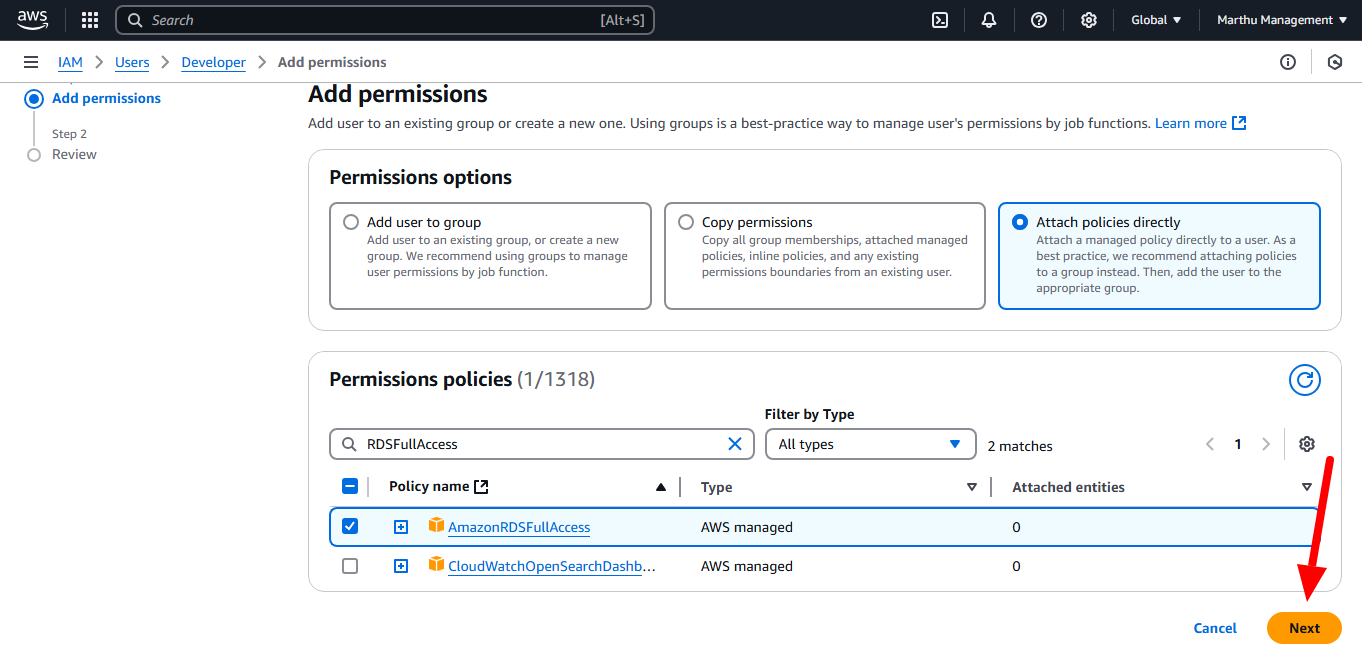Check the CloudWatchOpenSearchDashb policy checkbox
Image resolution: width=1362 pixels, height=670 pixels.
point(350,566)
